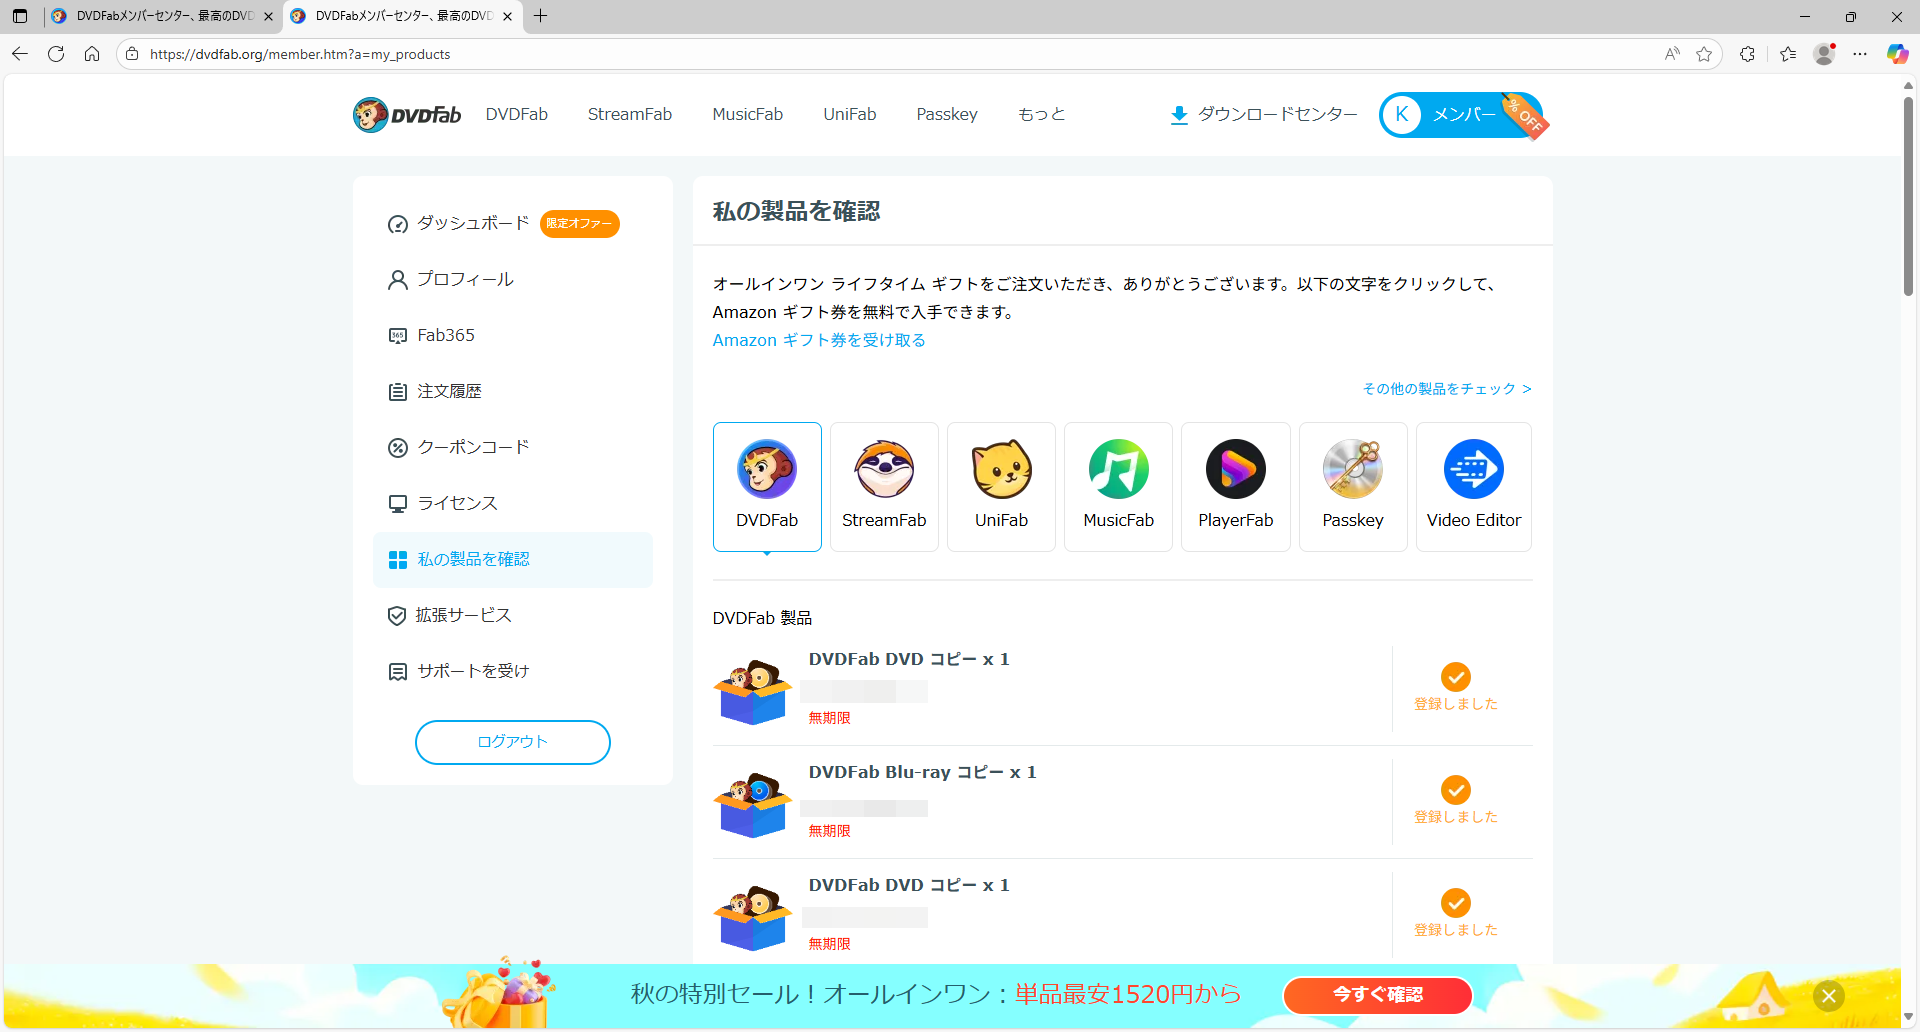Add page to favorites with star icon

tap(1704, 54)
